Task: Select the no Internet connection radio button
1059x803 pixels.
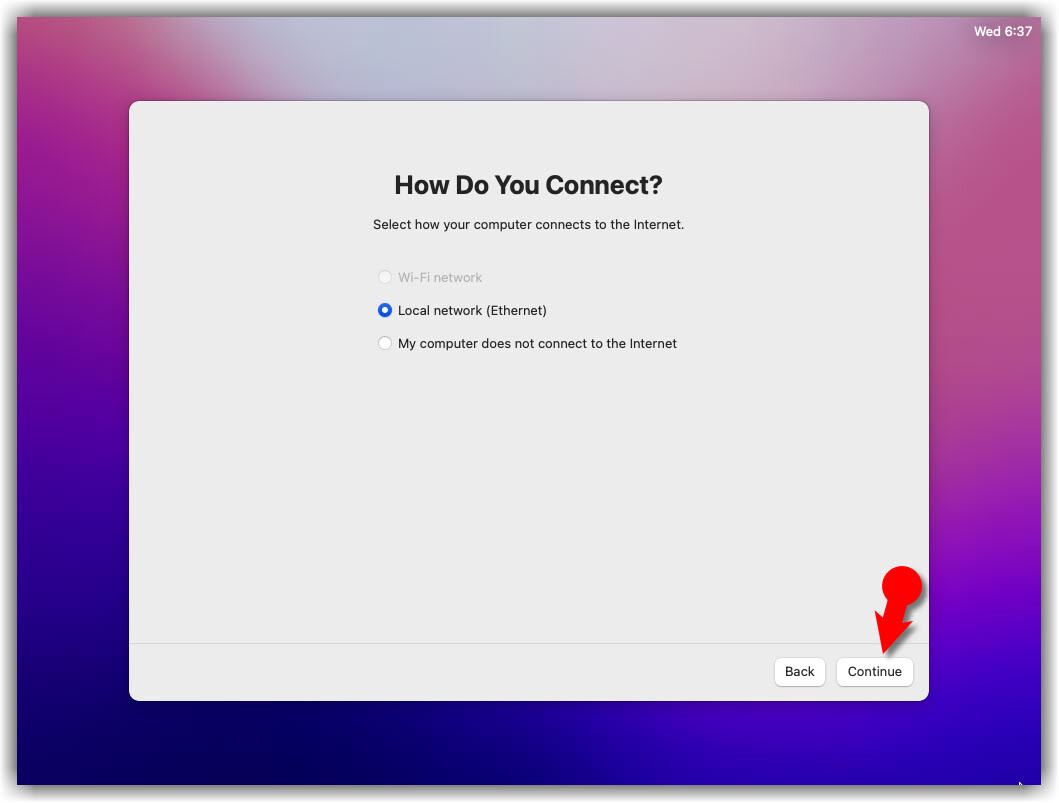Action: [x=385, y=343]
